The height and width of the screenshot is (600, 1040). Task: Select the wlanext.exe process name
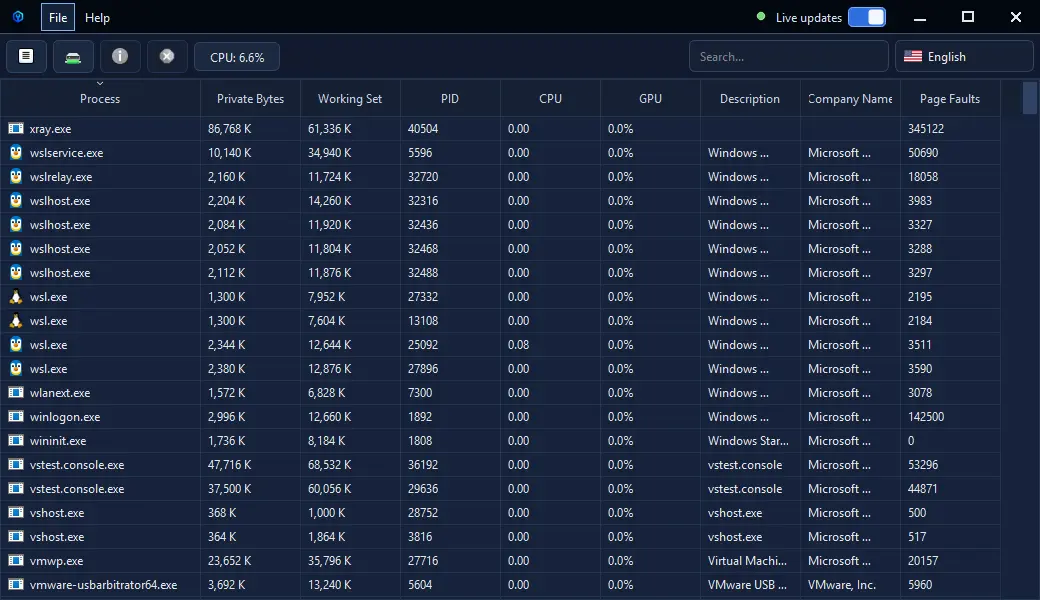[x=60, y=392]
